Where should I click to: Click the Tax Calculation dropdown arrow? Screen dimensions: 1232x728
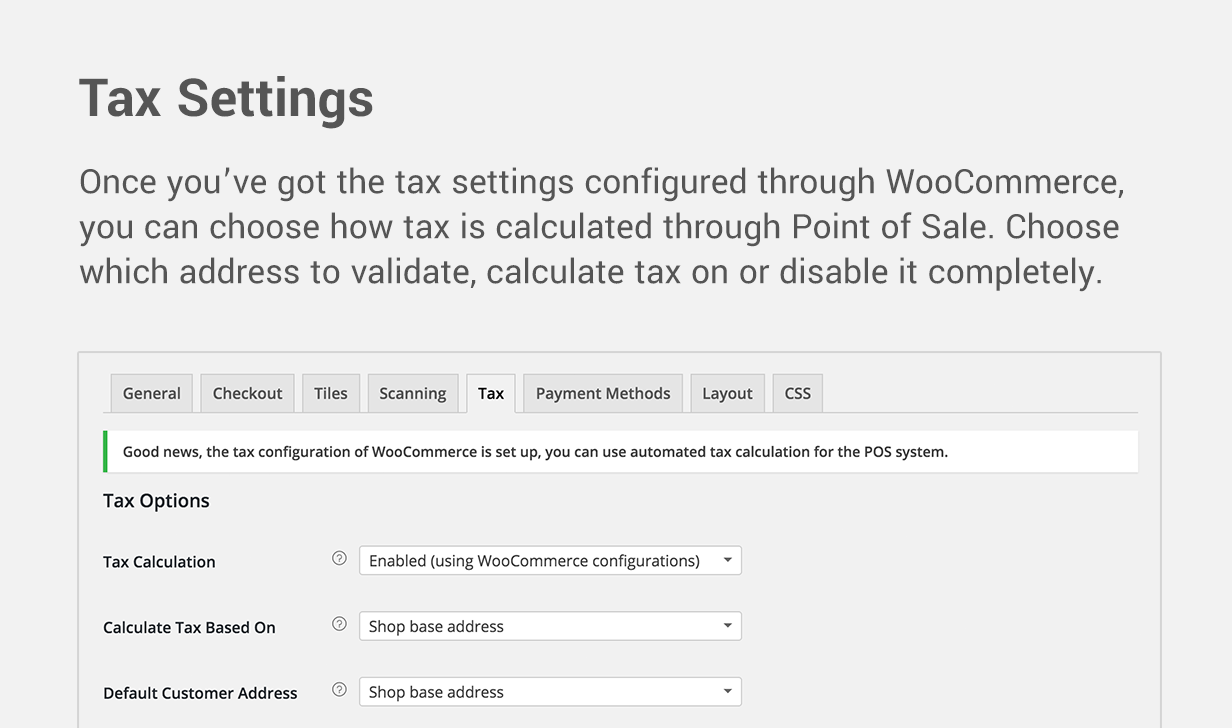[x=728, y=561]
